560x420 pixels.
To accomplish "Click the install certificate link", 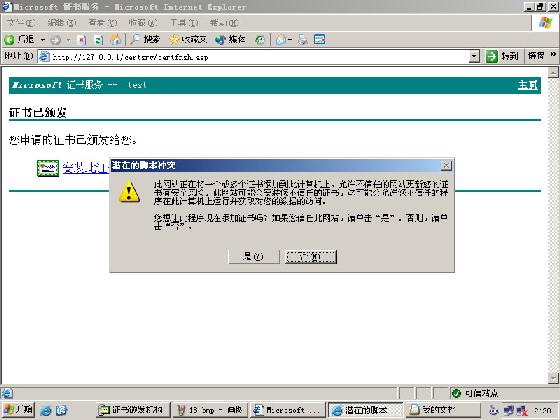I will pyautogui.click(x=86, y=168).
